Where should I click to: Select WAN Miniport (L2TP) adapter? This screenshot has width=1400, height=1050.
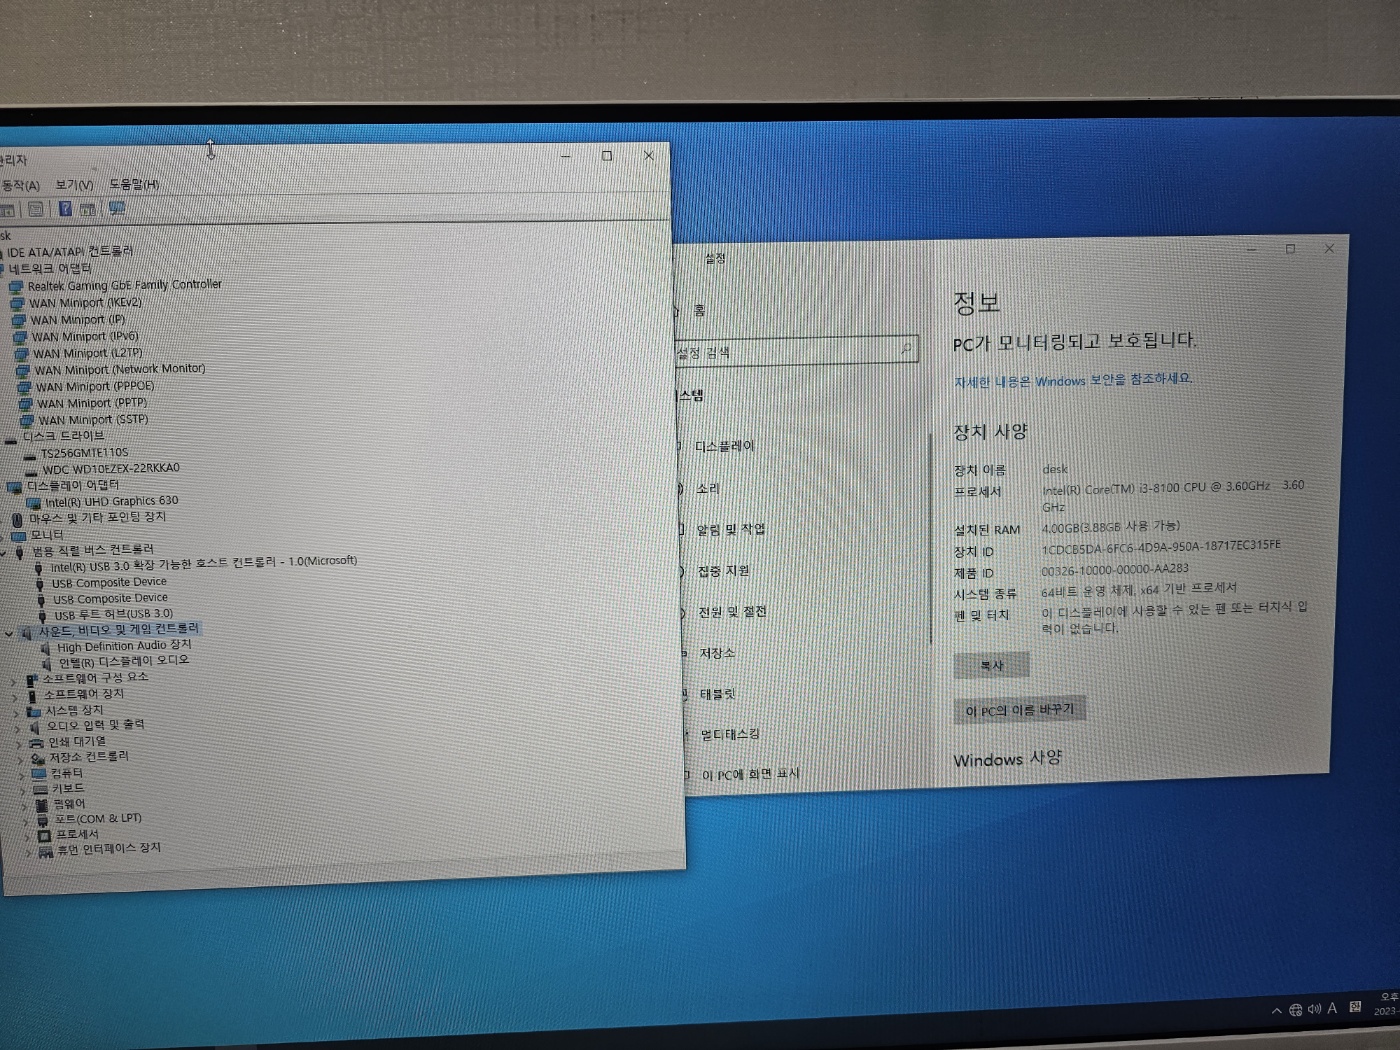tap(87, 353)
